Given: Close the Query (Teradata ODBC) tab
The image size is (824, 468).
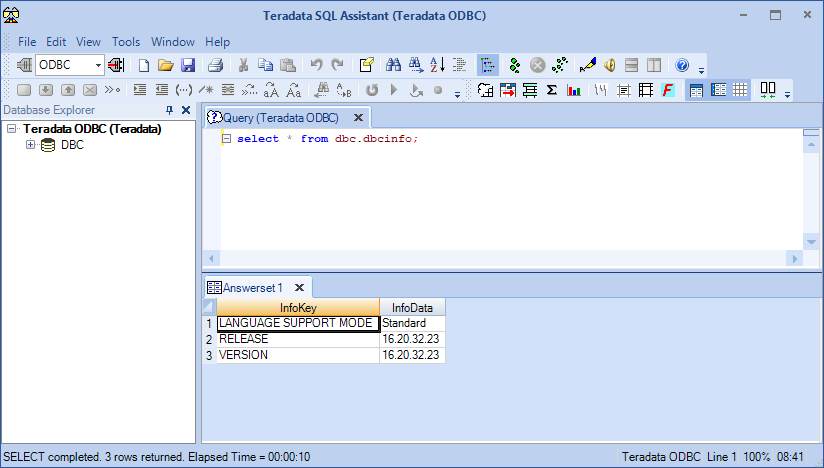Looking at the screenshot, I should [358, 118].
